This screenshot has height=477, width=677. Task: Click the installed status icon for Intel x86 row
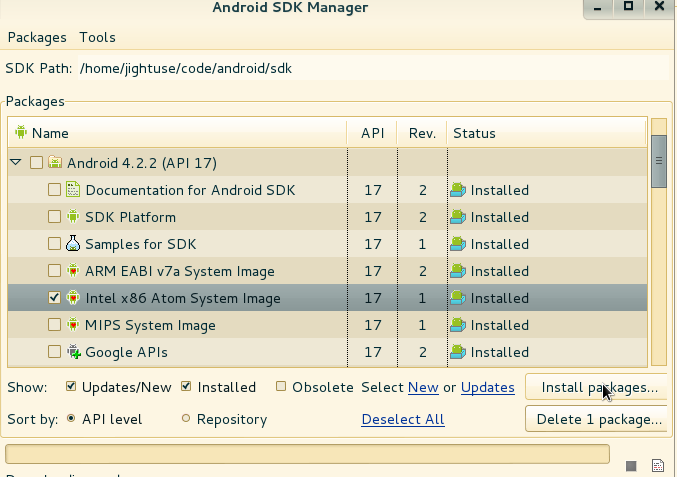[x=458, y=298]
